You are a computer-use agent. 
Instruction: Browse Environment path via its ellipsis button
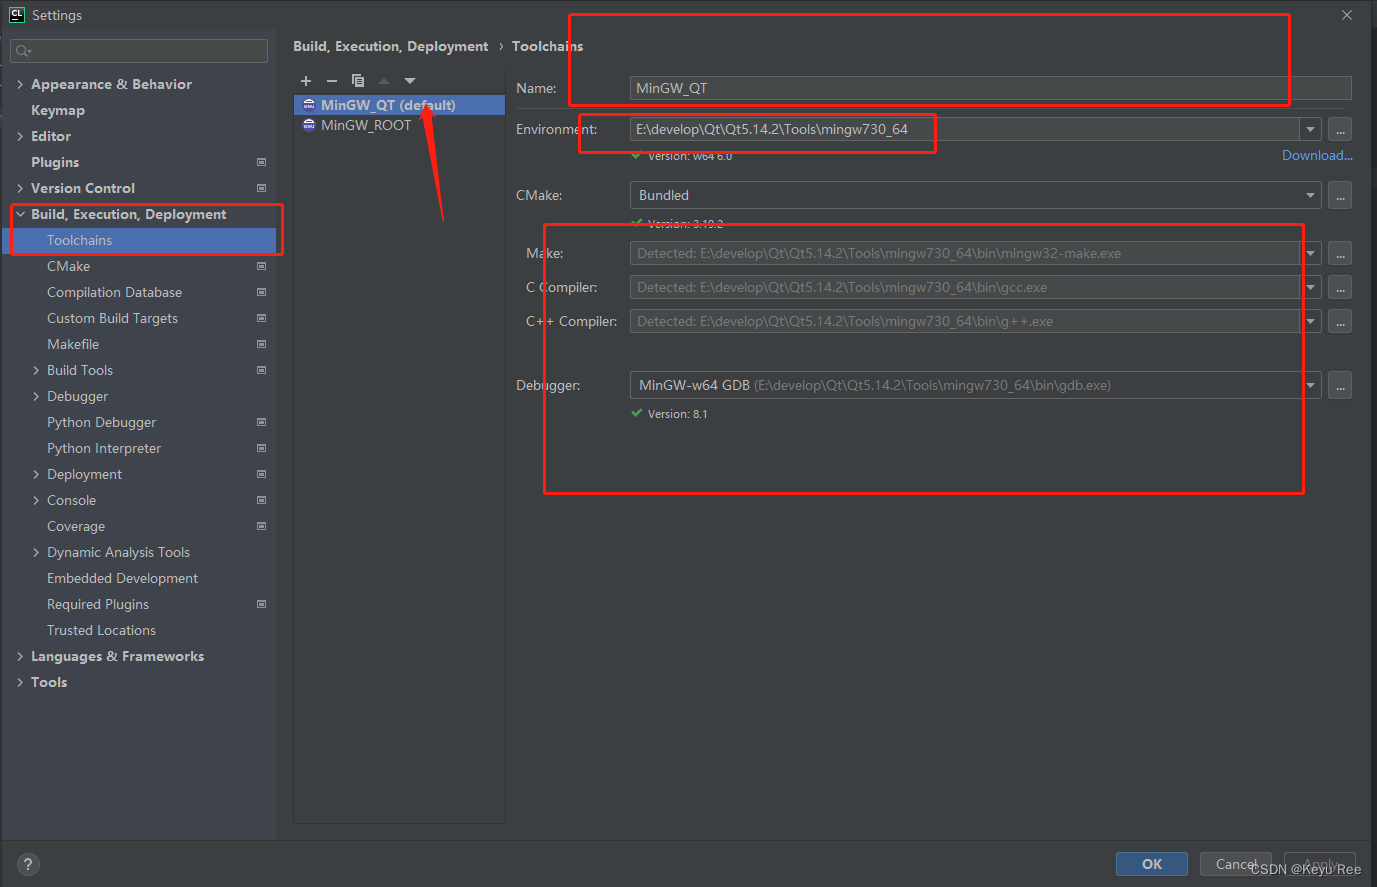point(1340,129)
